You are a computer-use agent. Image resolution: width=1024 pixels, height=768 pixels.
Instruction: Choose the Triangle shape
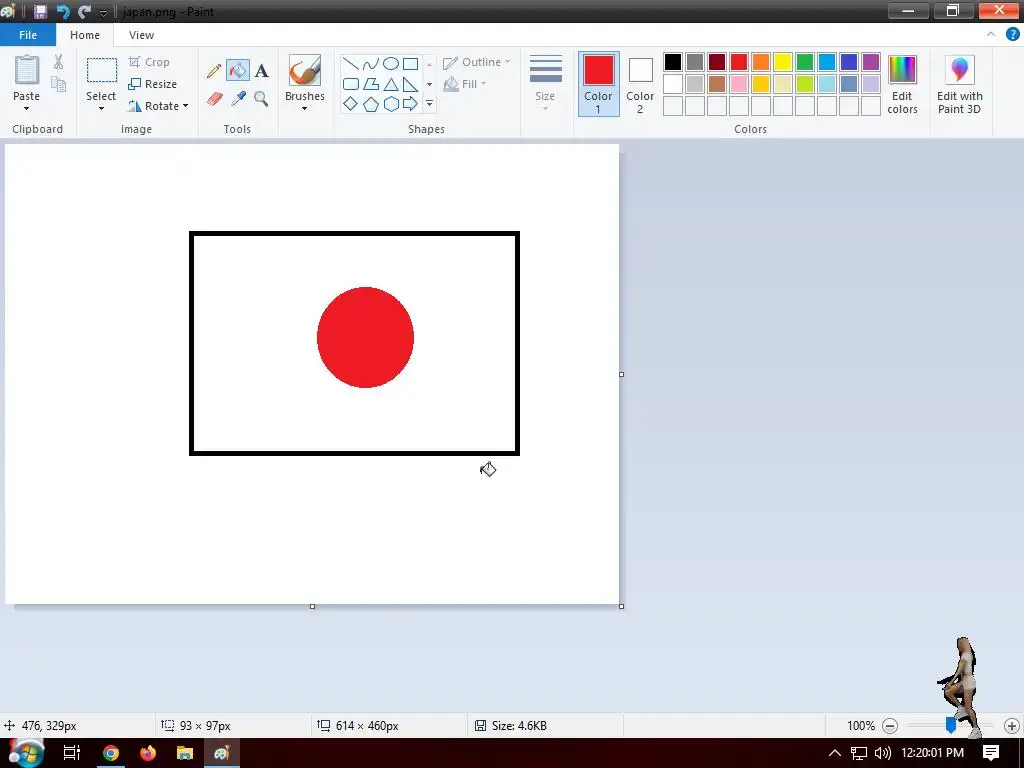tap(391, 84)
